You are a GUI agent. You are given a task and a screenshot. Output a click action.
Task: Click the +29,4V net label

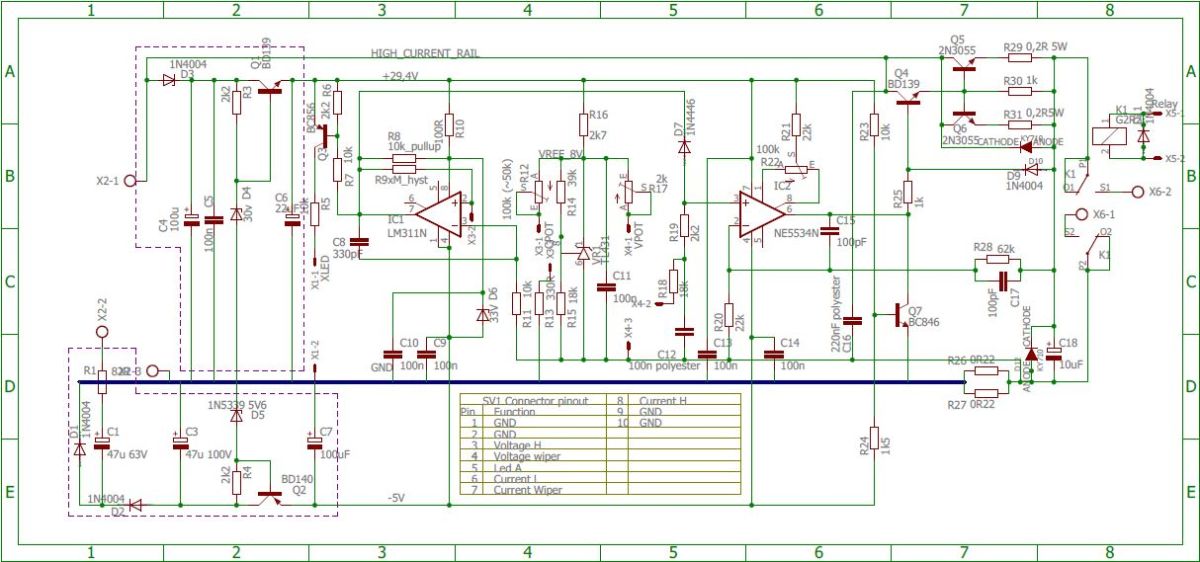point(400,76)
